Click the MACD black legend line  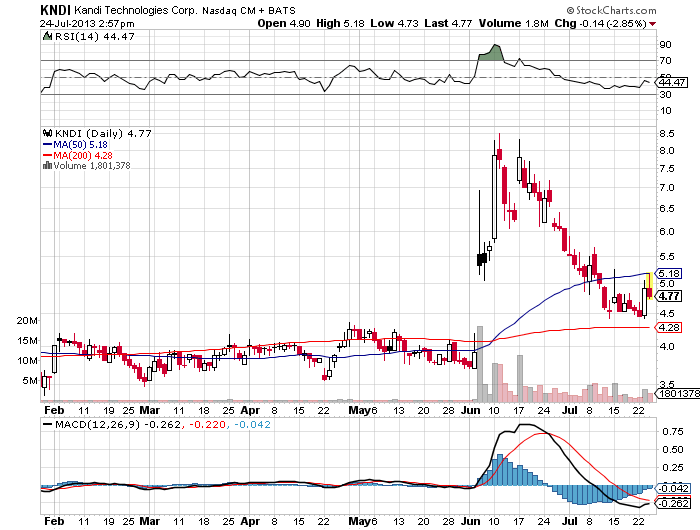pyautogui.click(x=47, y=424)
